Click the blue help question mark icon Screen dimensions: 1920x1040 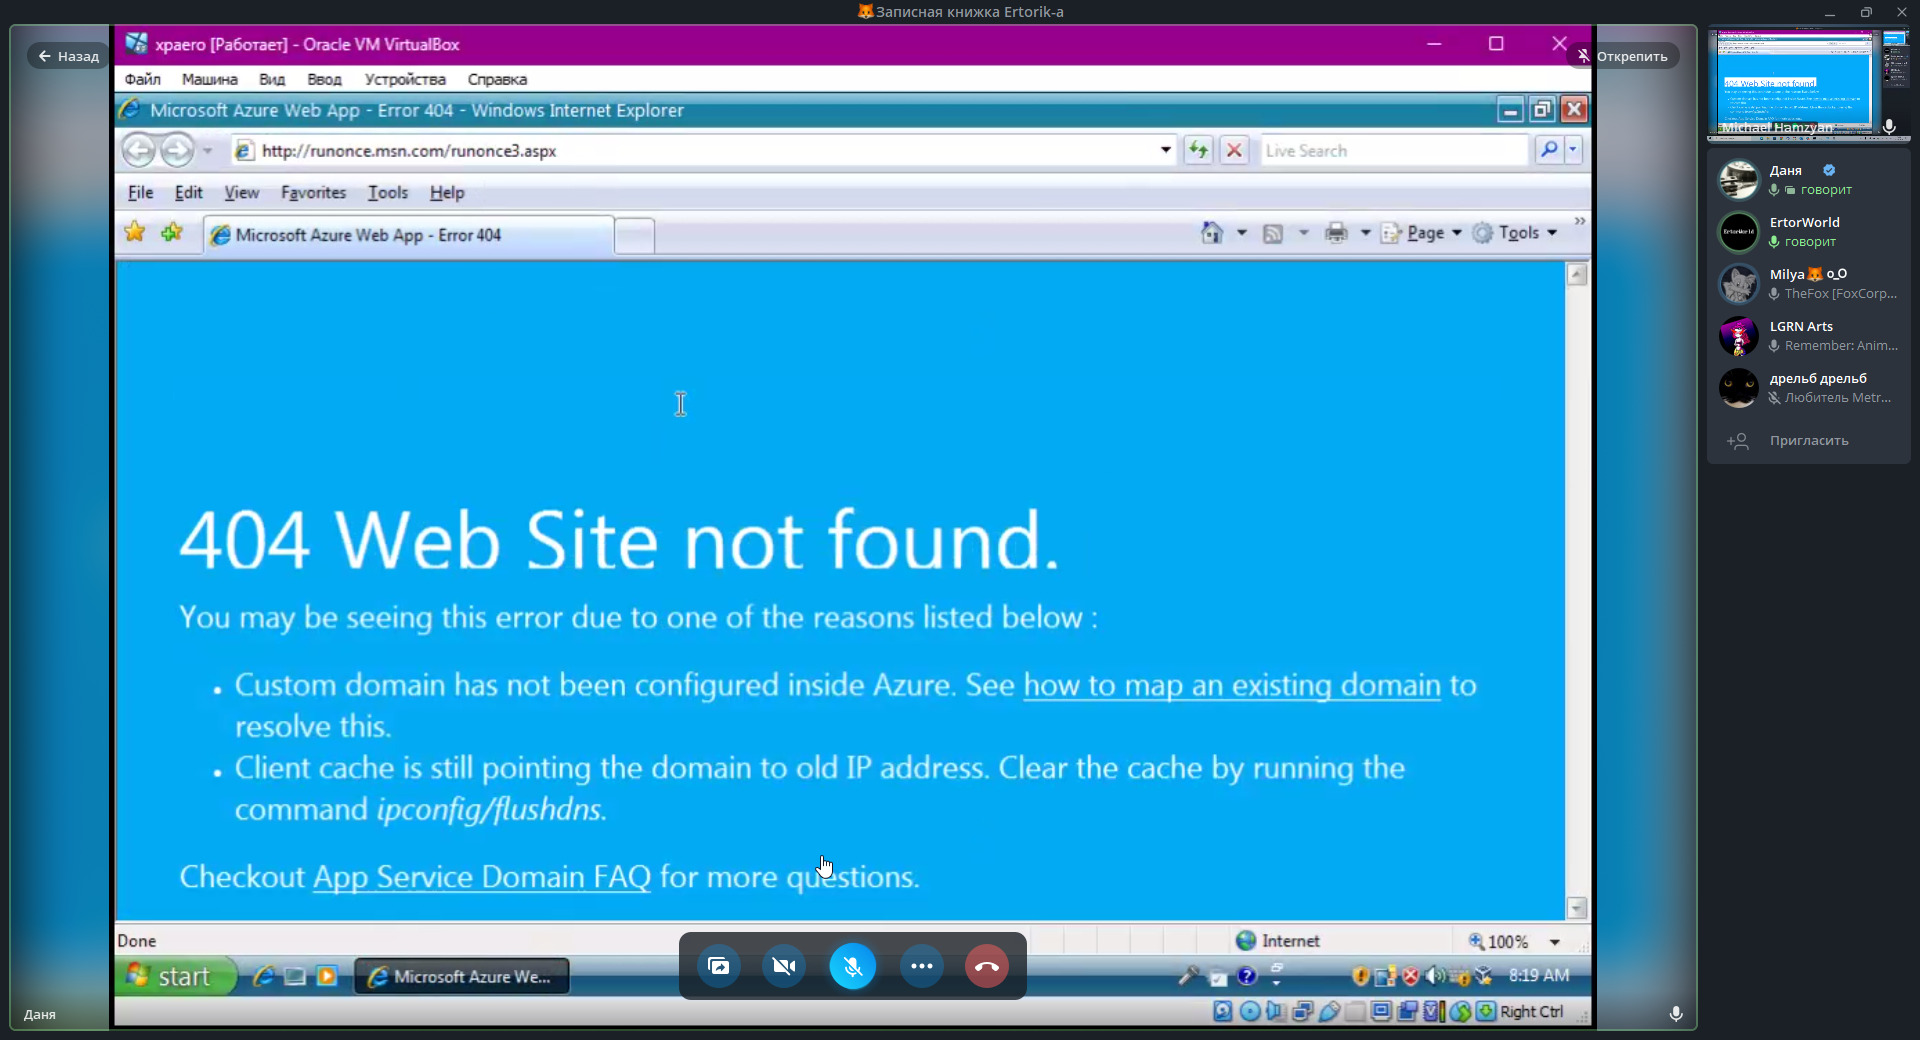(1247, 976)
